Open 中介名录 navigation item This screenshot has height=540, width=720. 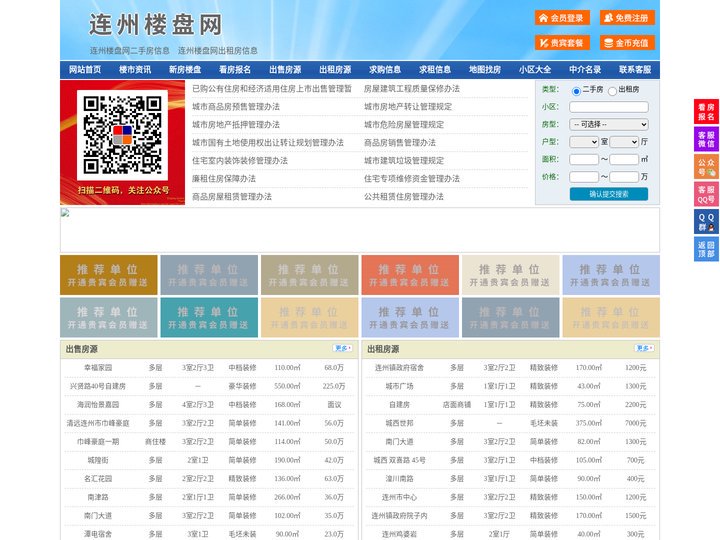[x=585, y=70]
